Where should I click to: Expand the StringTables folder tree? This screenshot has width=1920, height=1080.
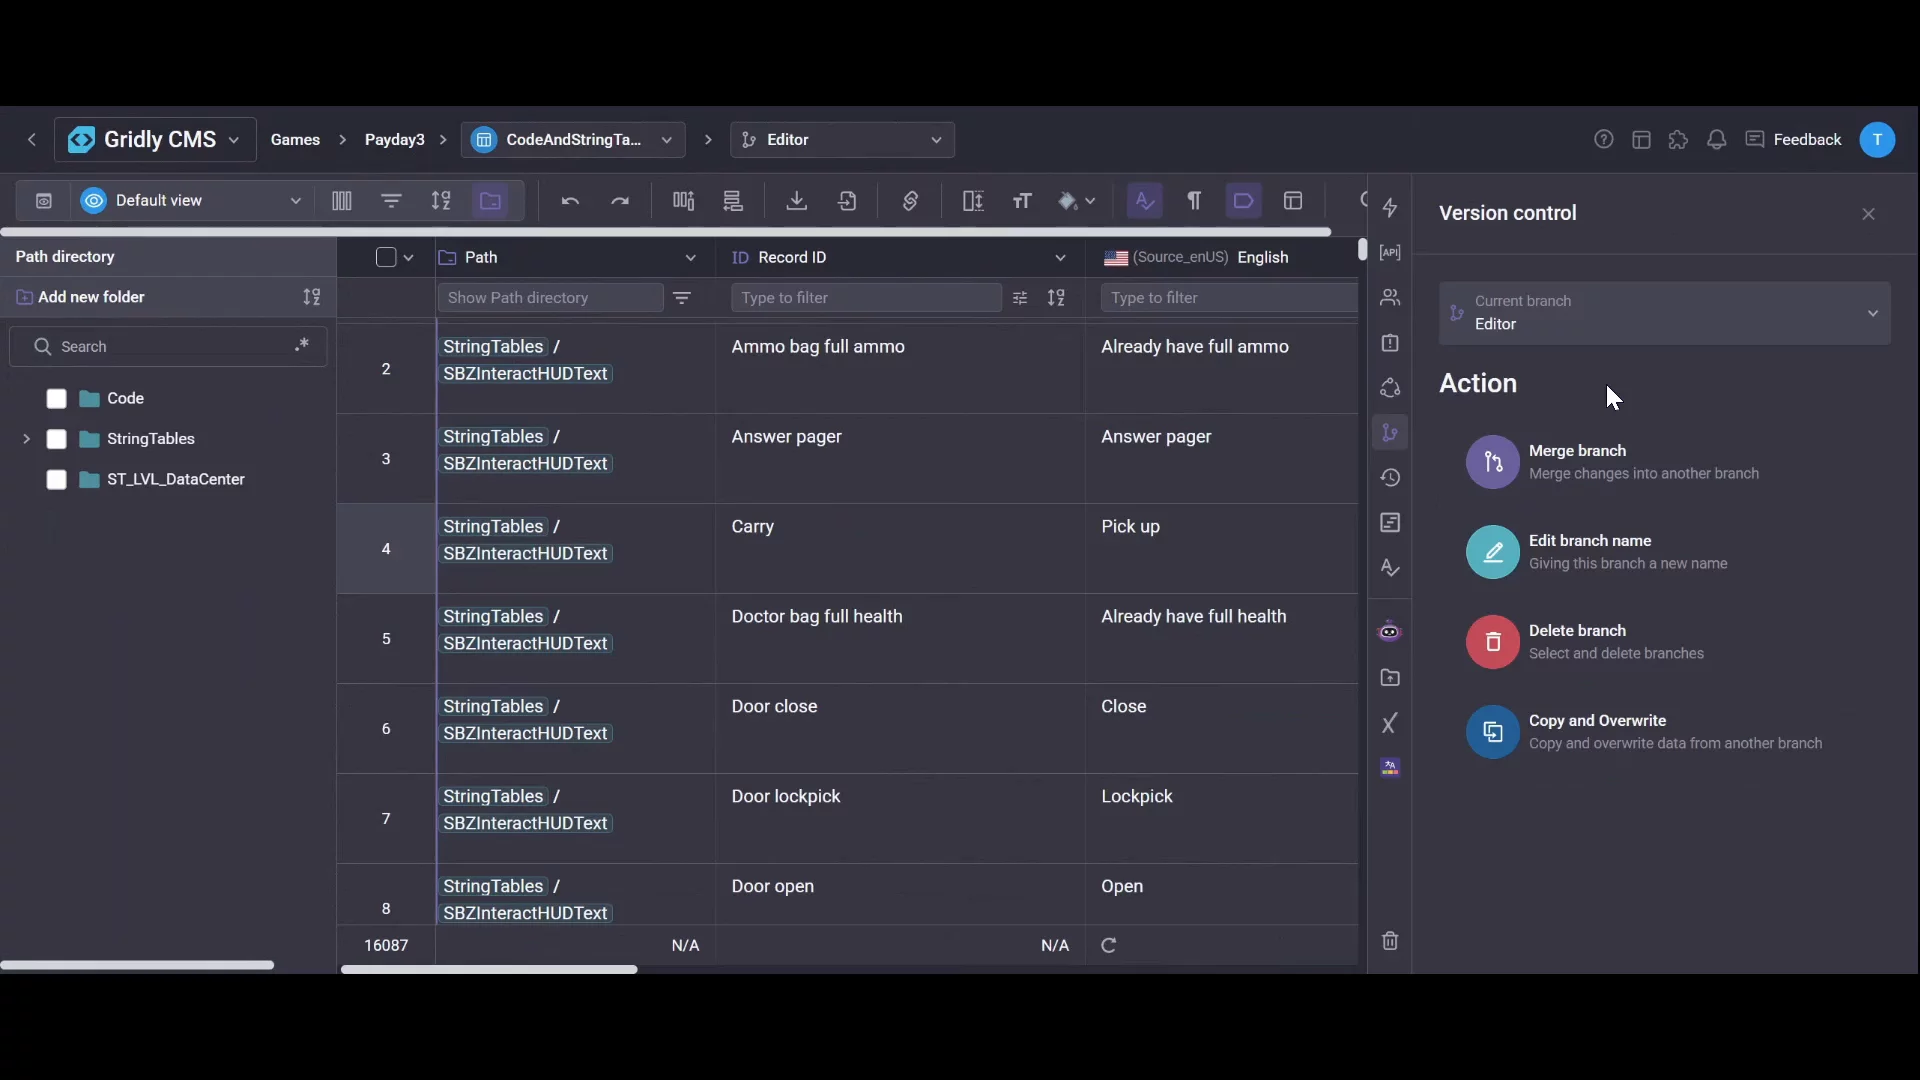pyautogui.click(x=26, y=439)
